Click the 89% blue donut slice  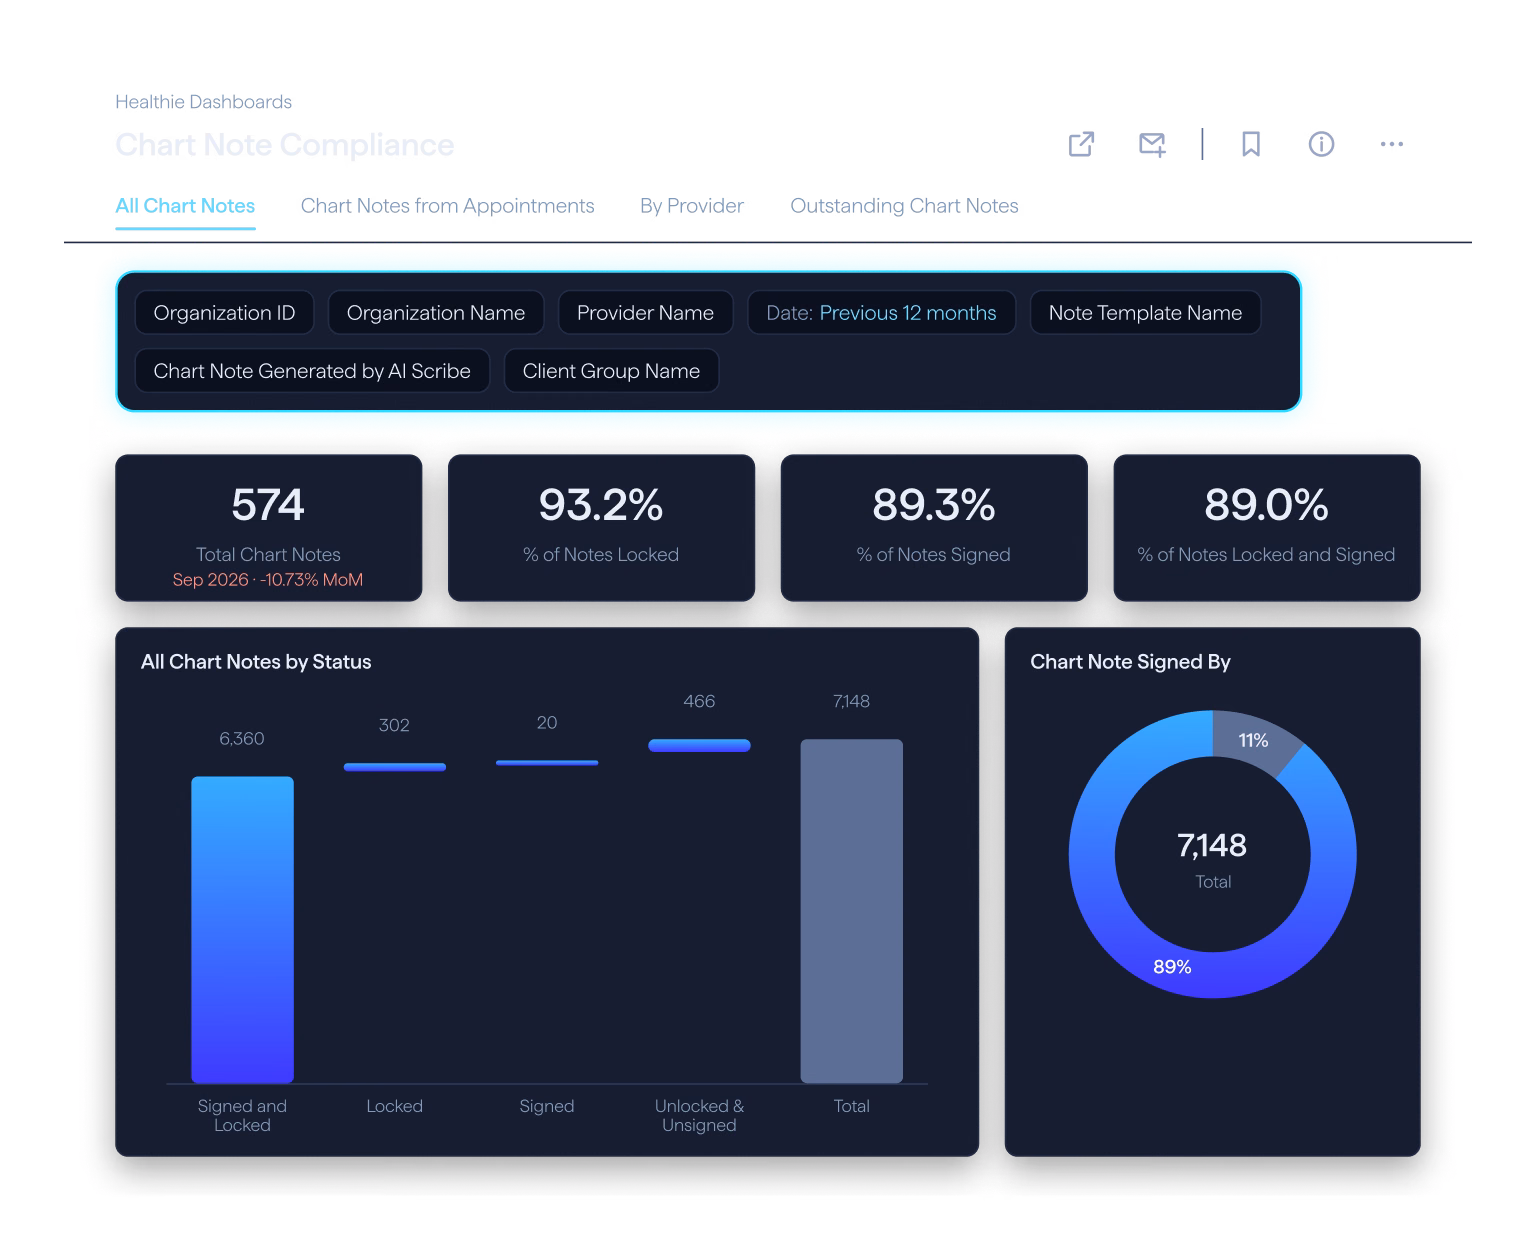1172,966
